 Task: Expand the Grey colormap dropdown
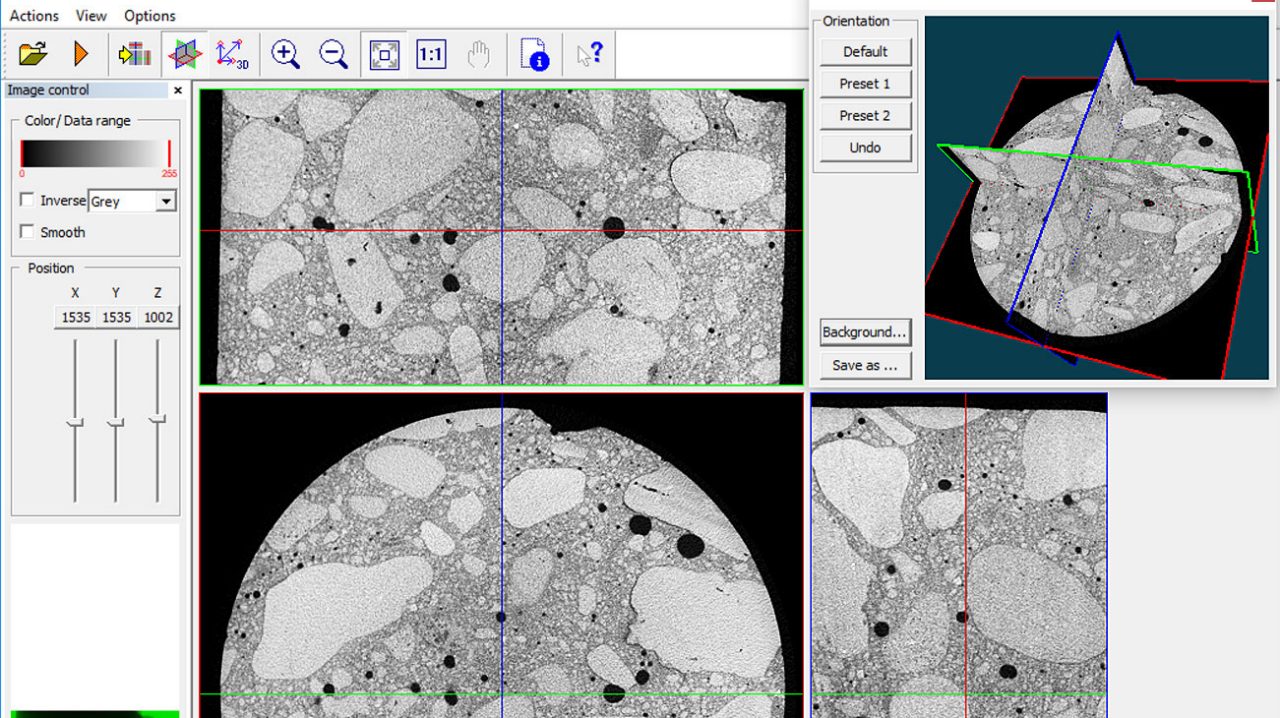coord(166,202)
